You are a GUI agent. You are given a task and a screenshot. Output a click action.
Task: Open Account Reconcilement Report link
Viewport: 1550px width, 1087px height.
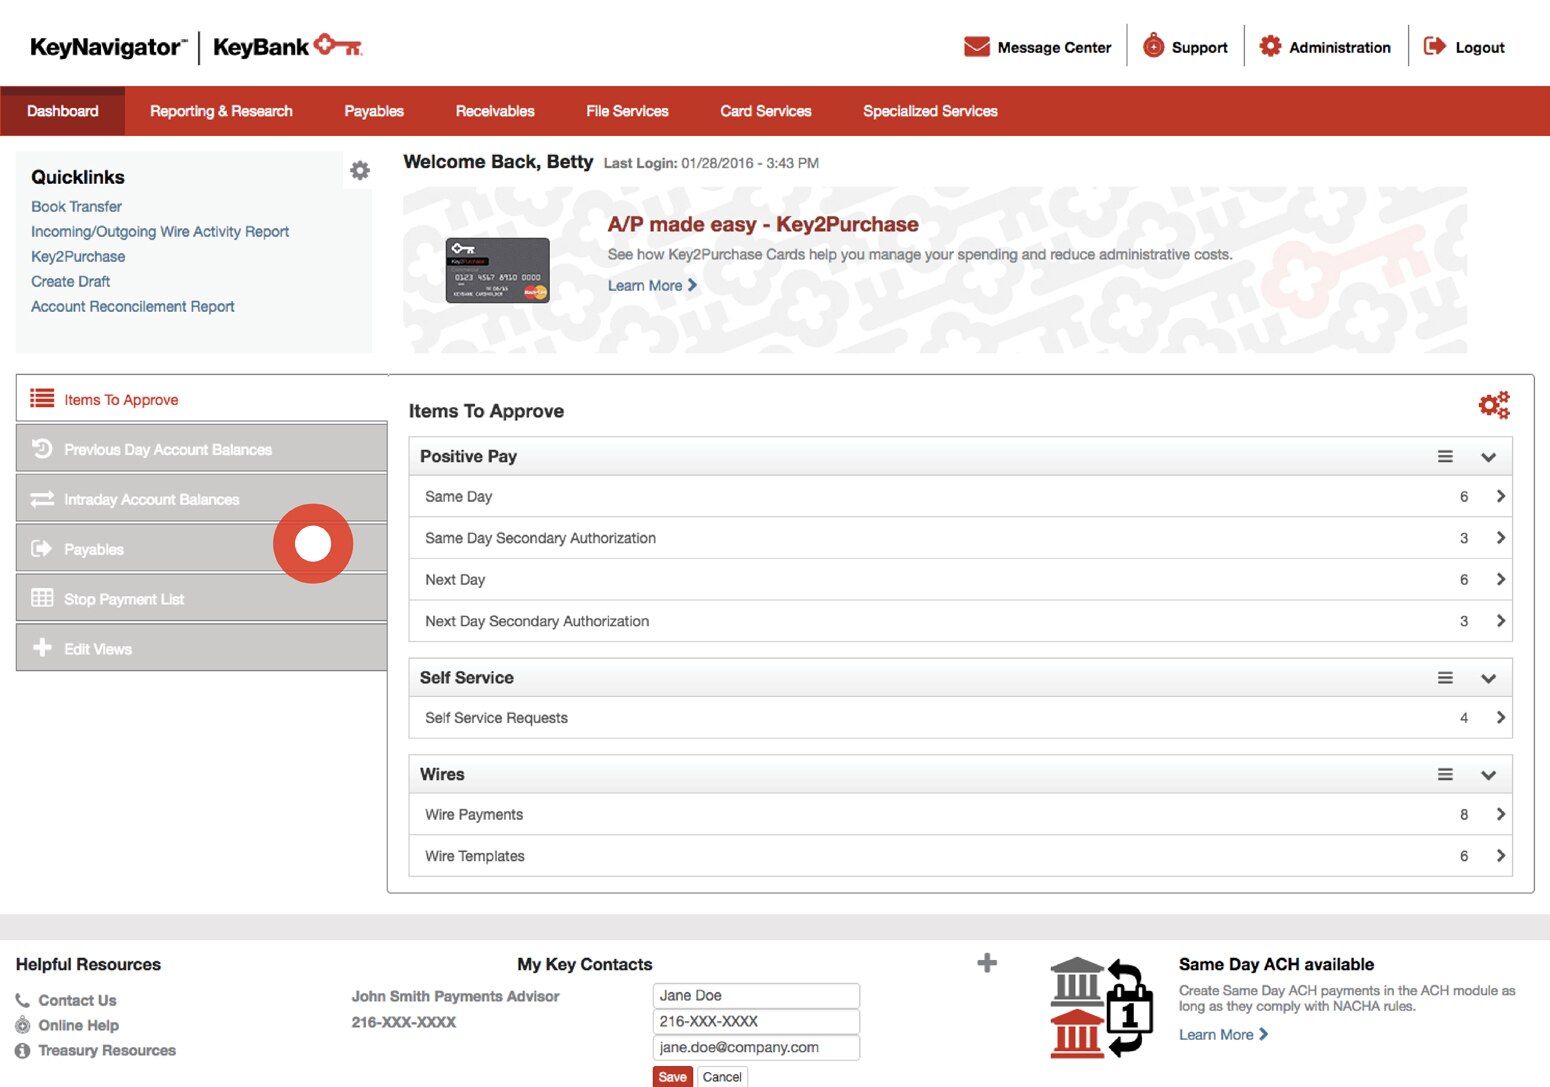pyautogui.click(x=133, y=306)
